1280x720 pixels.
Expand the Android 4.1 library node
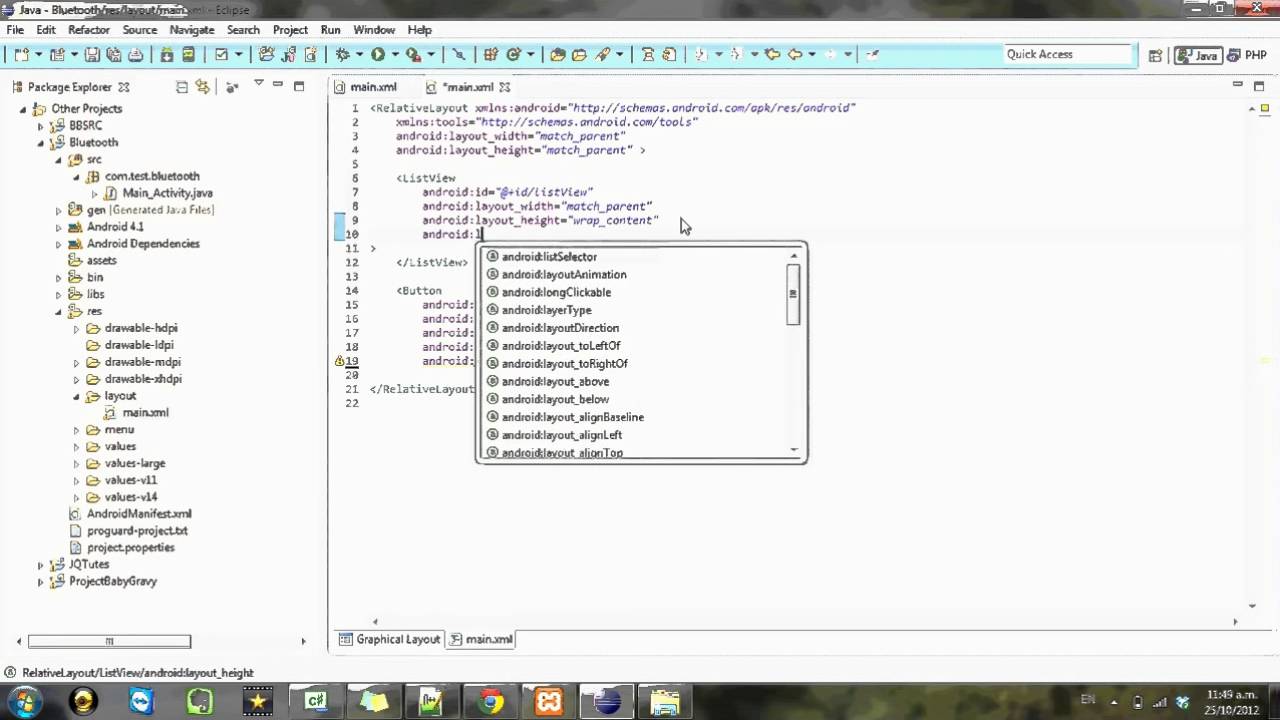pos(58,227)
